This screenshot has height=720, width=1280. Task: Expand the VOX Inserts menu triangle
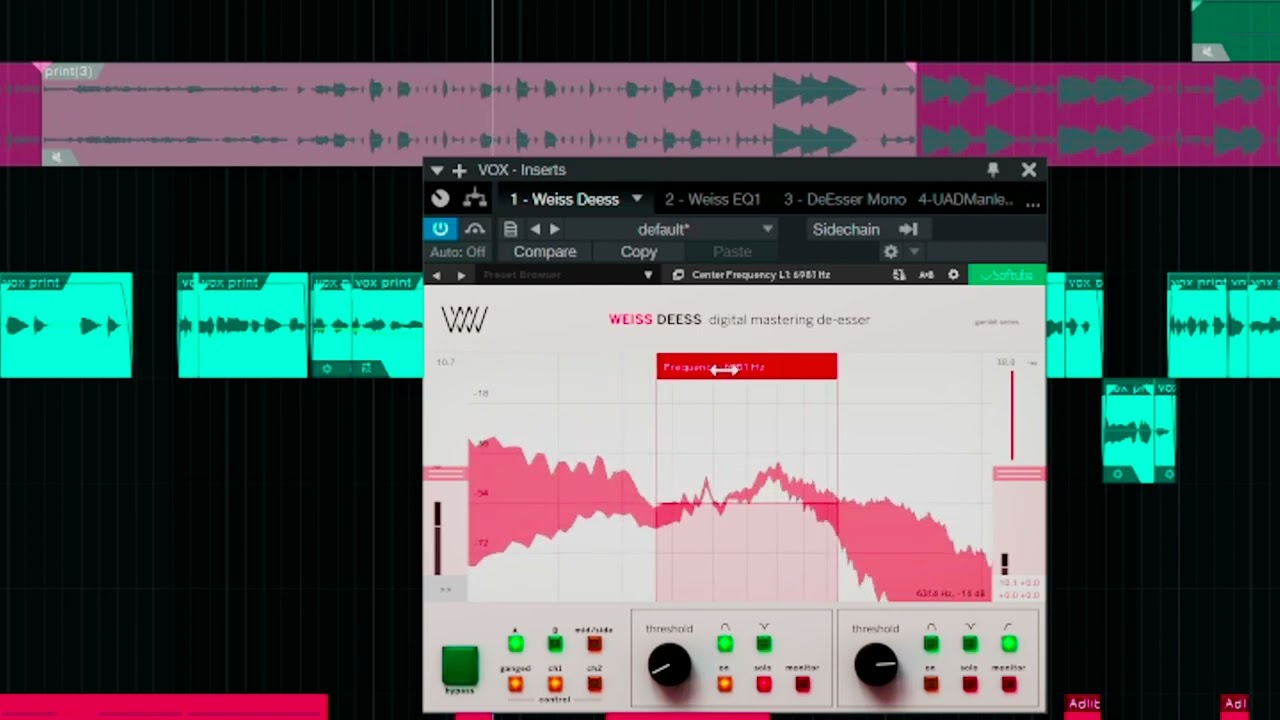pos(437,170)
